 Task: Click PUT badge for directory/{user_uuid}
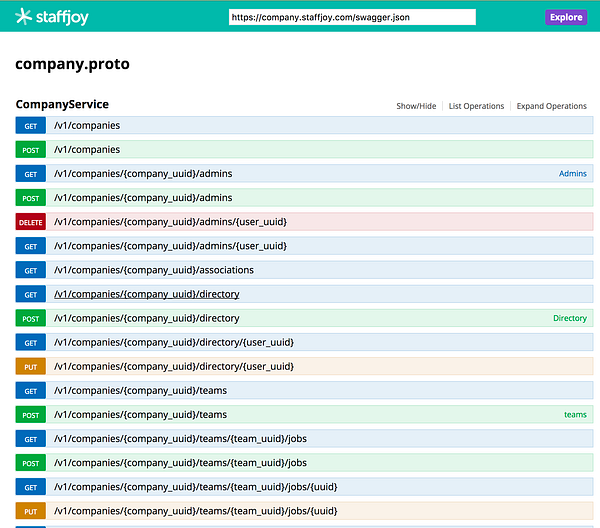31,367
